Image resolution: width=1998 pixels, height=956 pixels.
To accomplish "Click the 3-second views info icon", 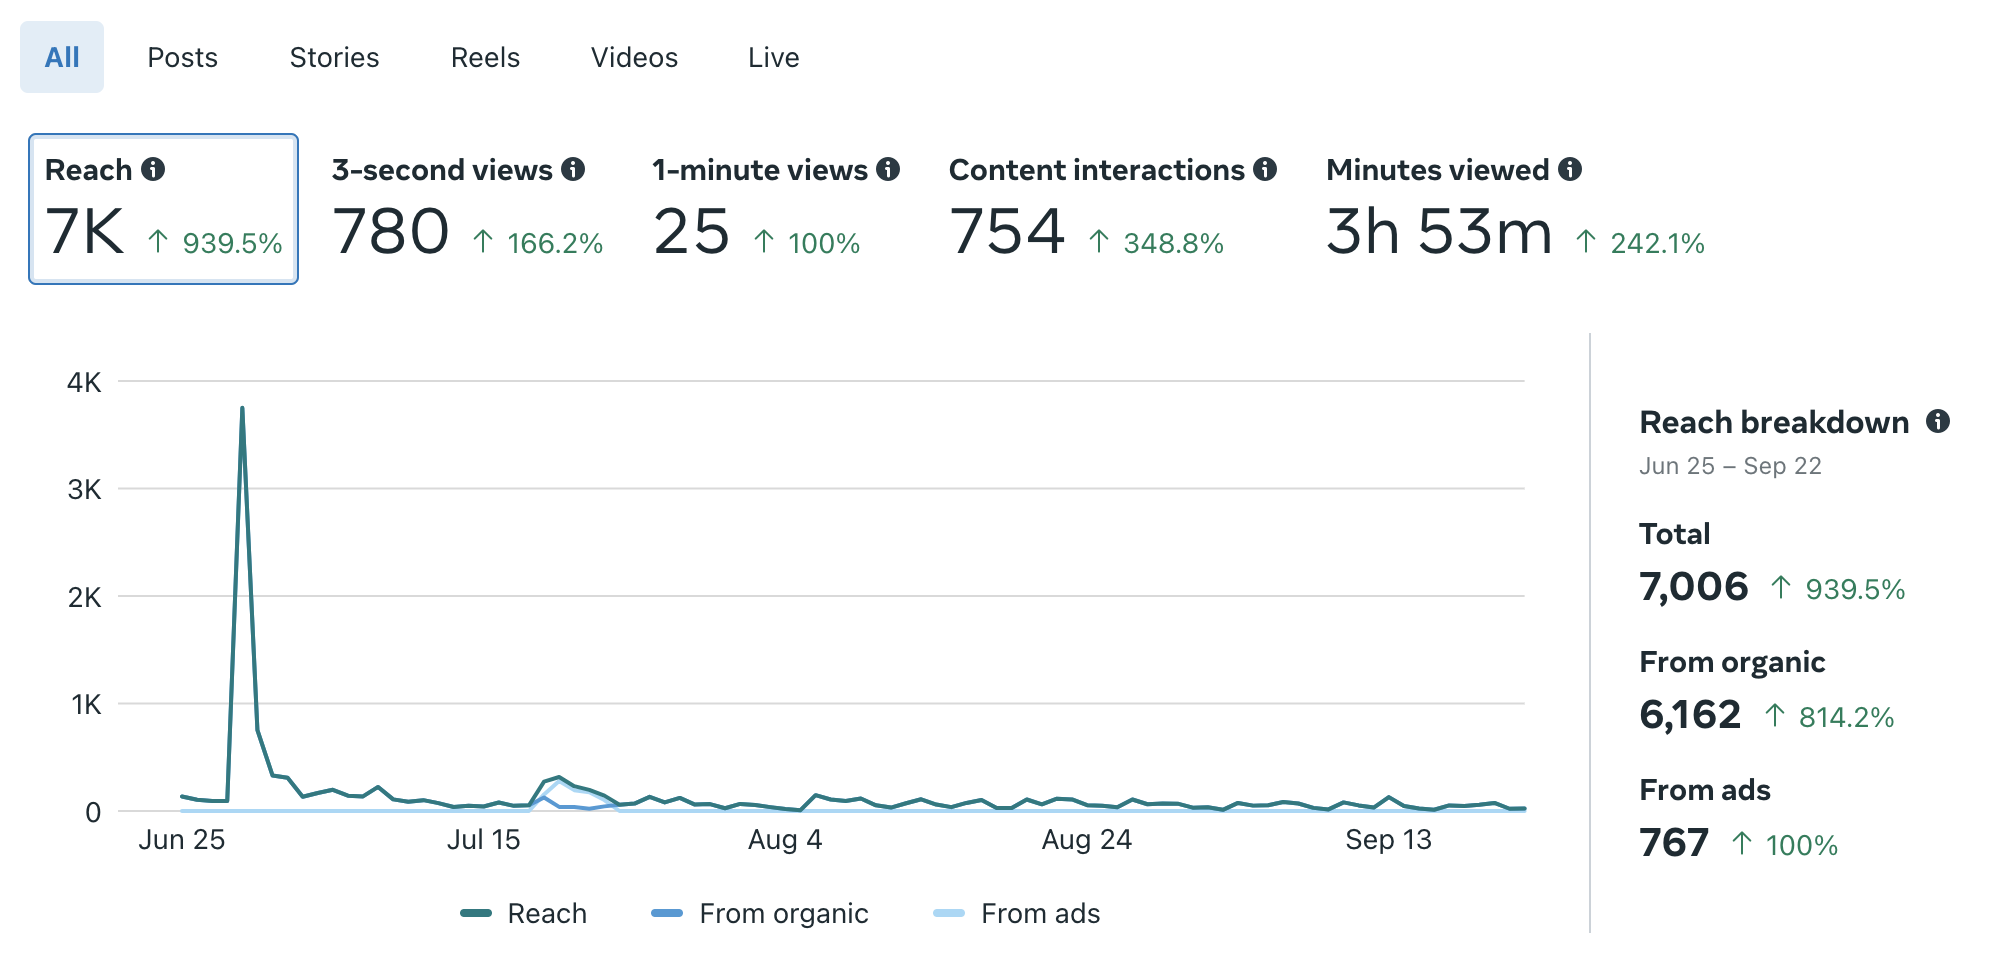I will pyautogui.click(x=573, y=169).
